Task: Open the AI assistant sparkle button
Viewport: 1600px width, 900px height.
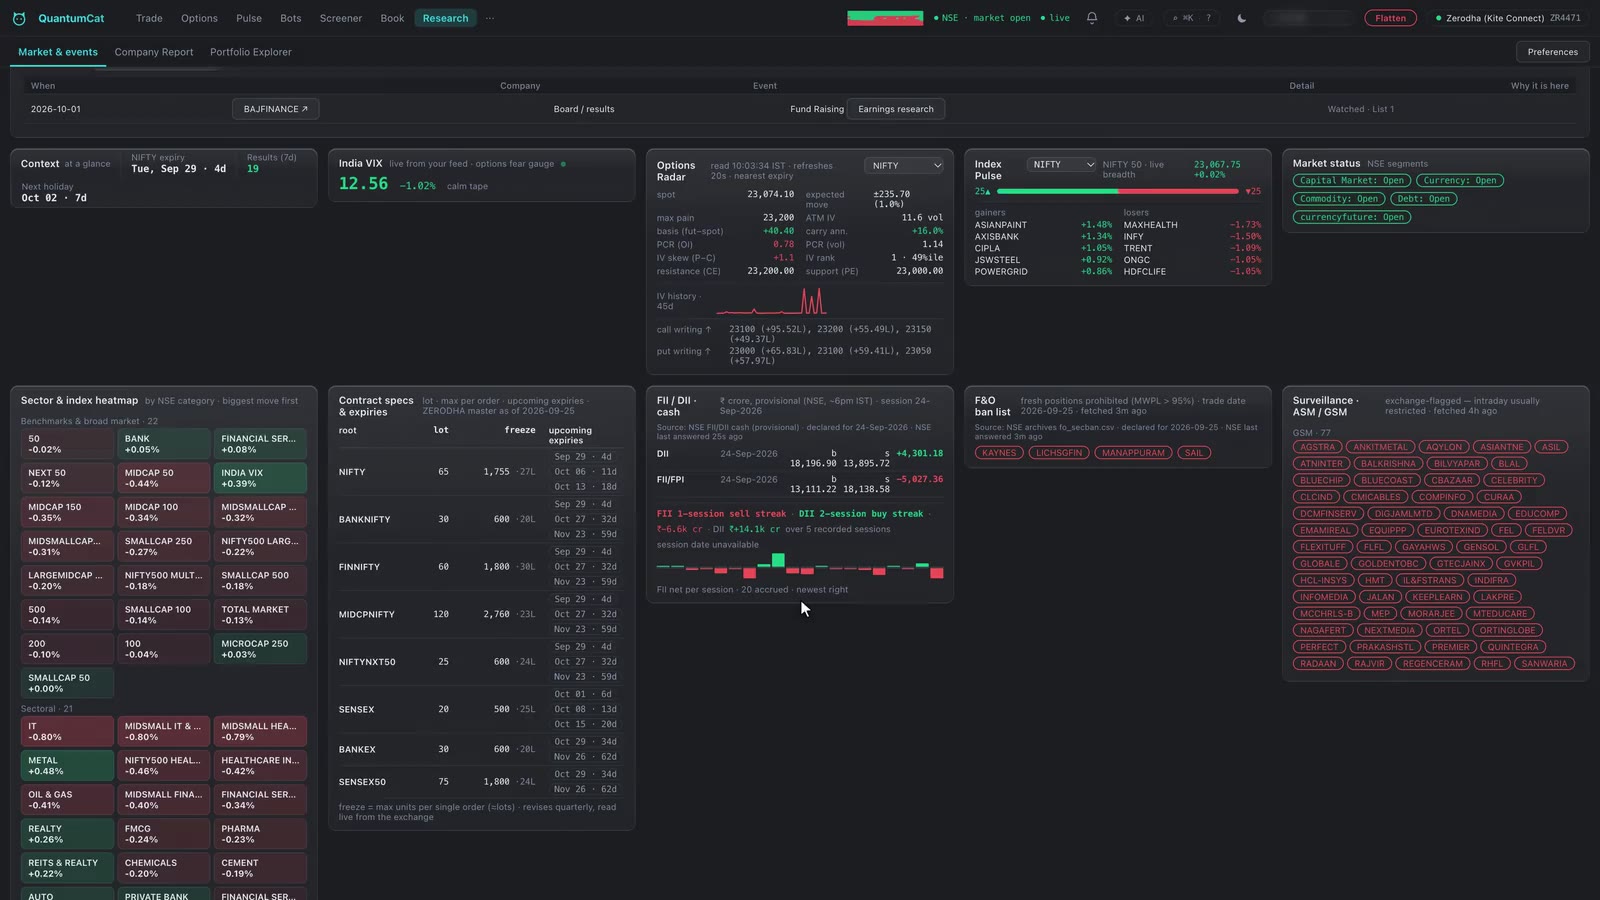Action: point(1134,18)
